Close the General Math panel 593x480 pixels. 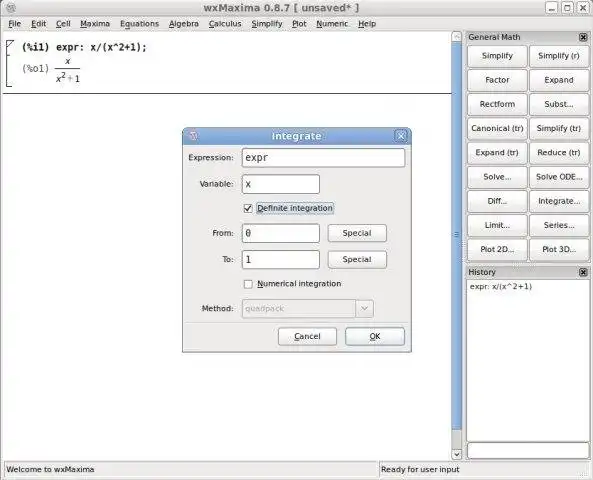(x=583, y=37)
